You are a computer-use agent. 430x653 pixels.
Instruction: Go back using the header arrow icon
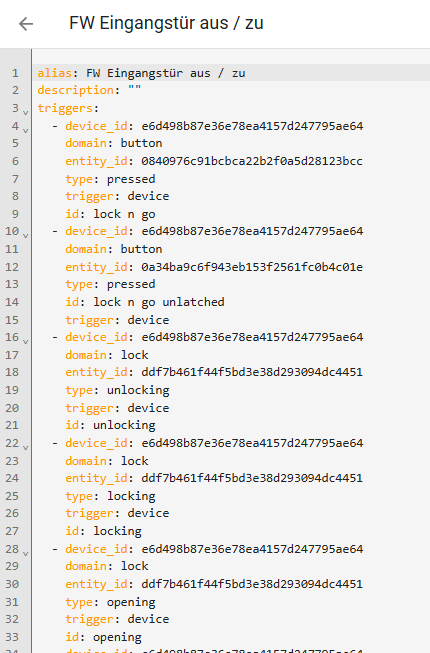26,24
